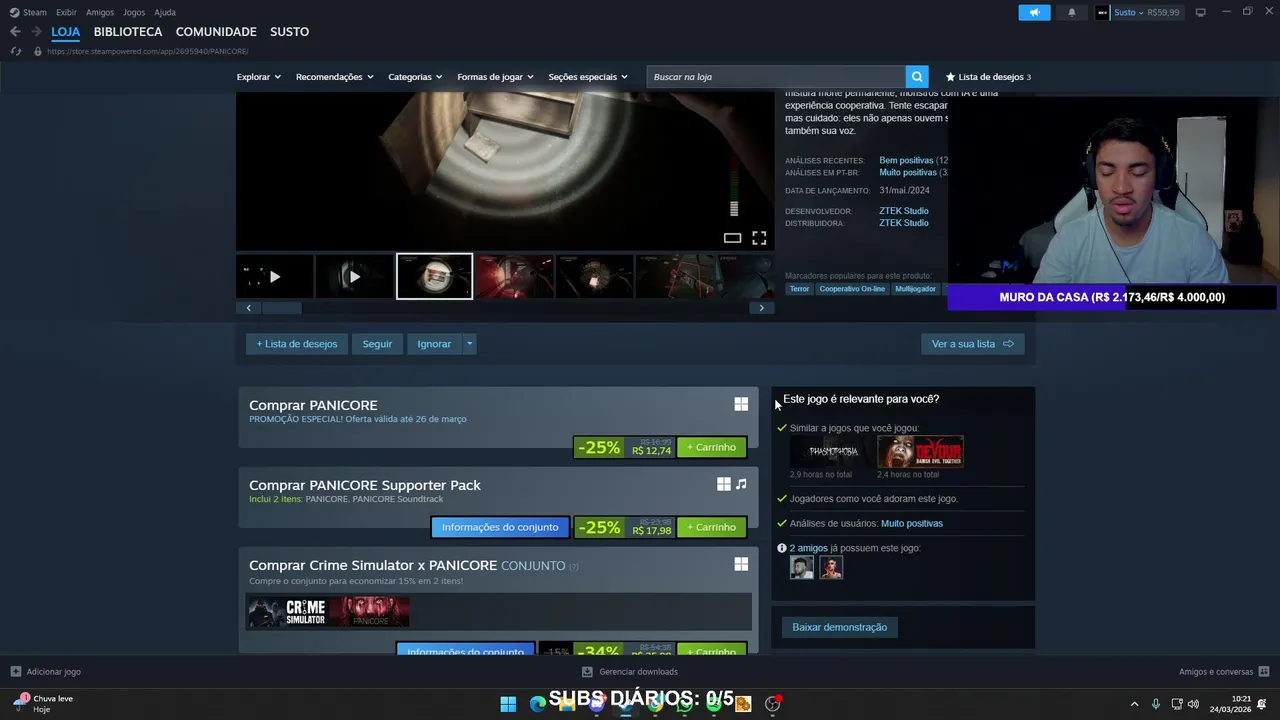Image resolution: width=1280 pixels, height=720 pixels.
Task: Open the Windows Start button
Action: (x=508, y=704)
